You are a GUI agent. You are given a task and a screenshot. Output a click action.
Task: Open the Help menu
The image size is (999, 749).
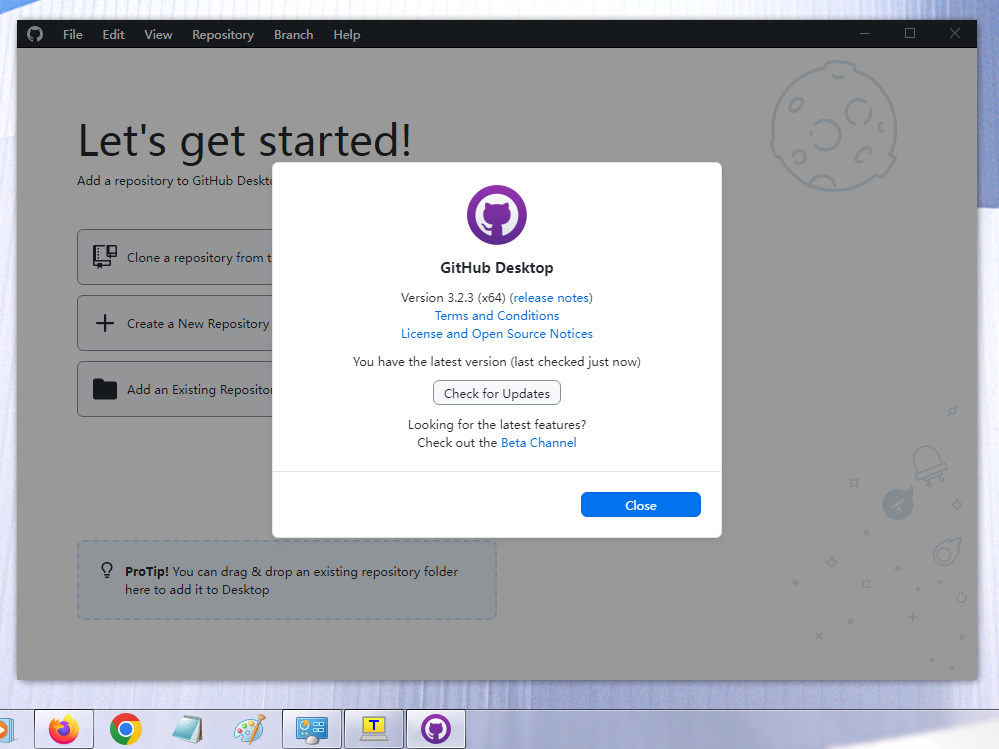[x=347, y=34]
